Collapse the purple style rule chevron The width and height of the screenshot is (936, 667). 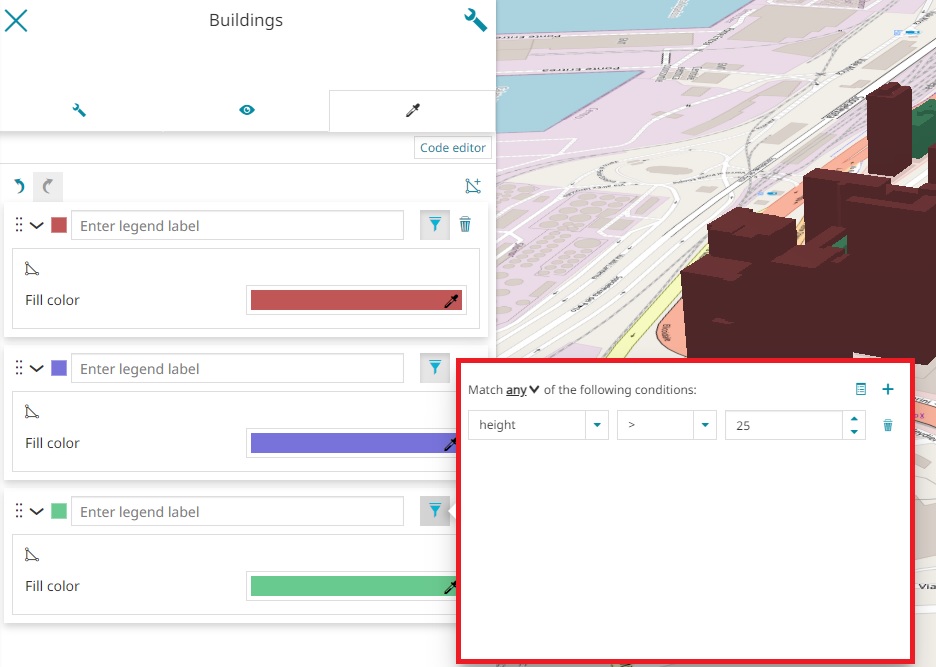(37, 368)
